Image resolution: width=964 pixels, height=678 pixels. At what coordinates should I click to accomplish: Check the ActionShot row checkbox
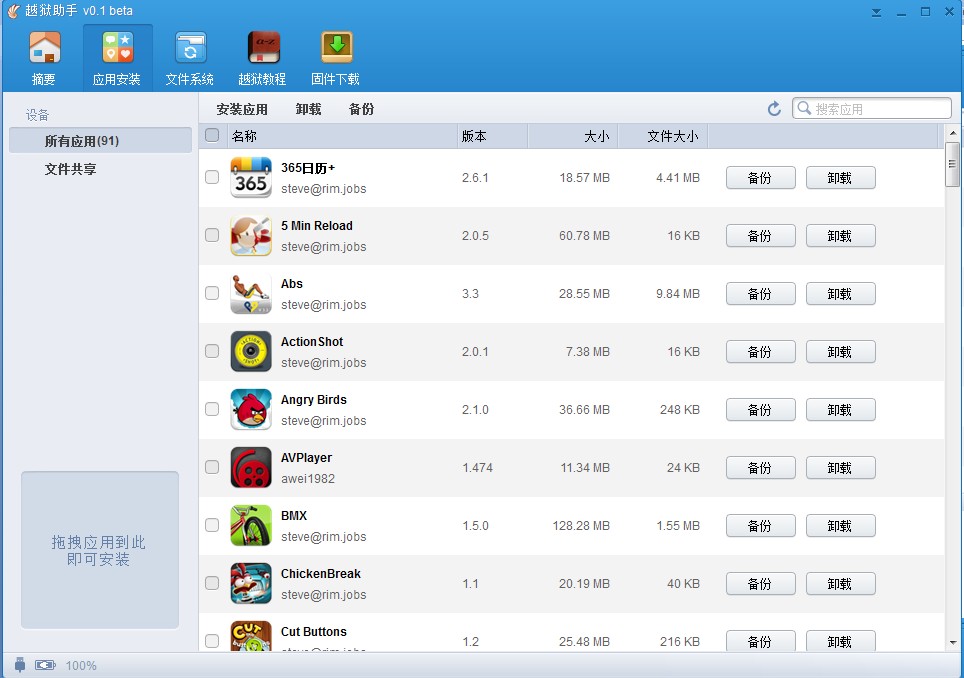[x=212, y=351]
